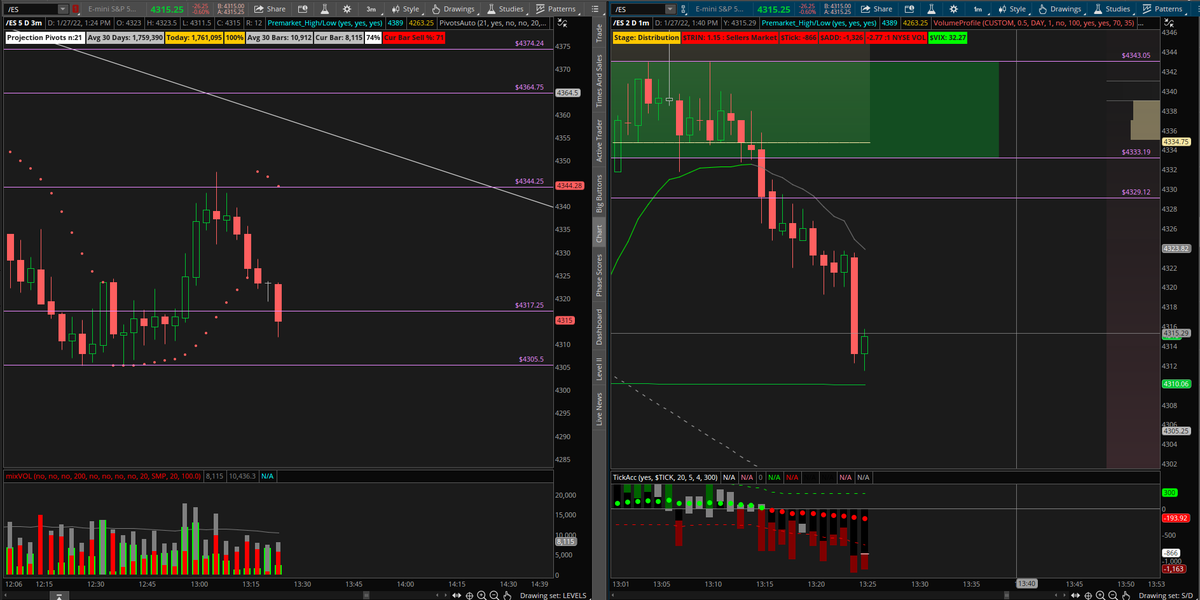Open quick quote icon in right chart toolbar
This screenshot has height=600, width=1200.
[x=910, y=9]
